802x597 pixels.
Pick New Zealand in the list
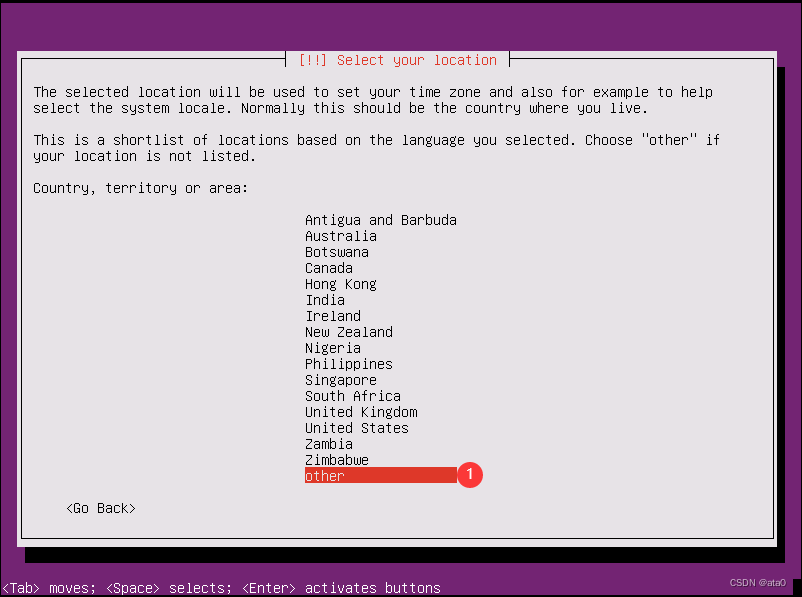(349, 332)
